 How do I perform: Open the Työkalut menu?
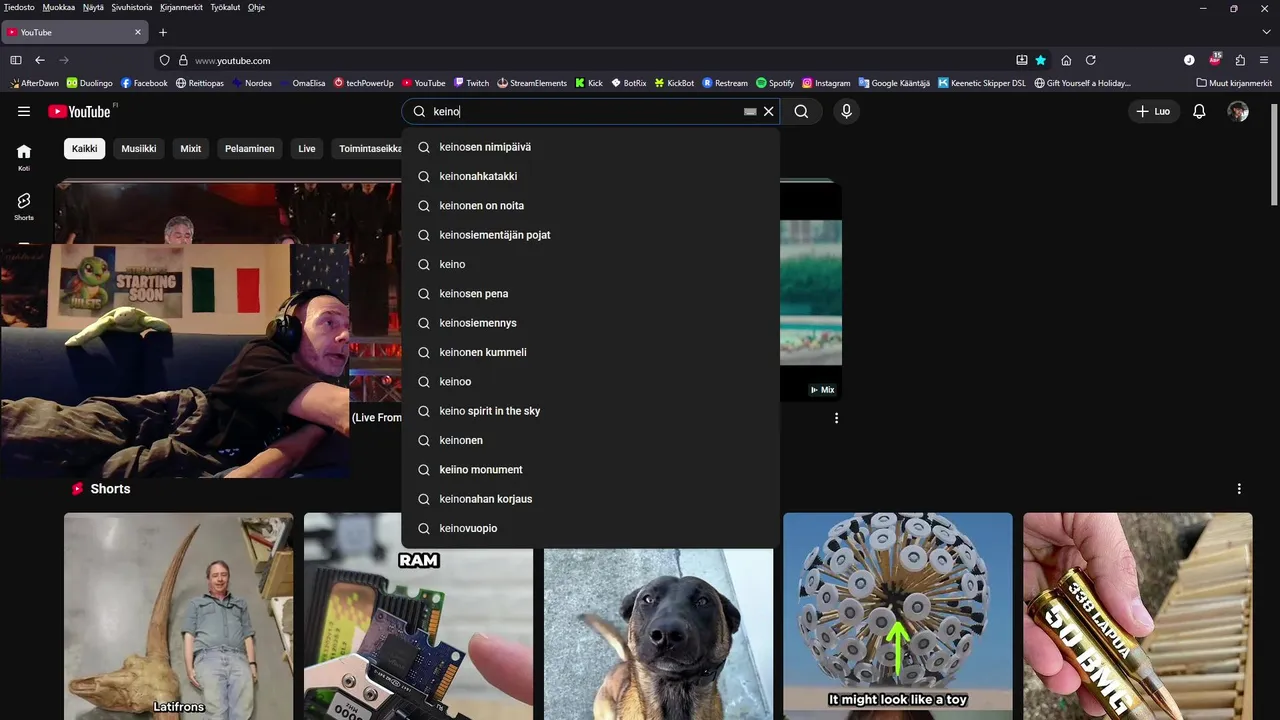tap(226, 7)
